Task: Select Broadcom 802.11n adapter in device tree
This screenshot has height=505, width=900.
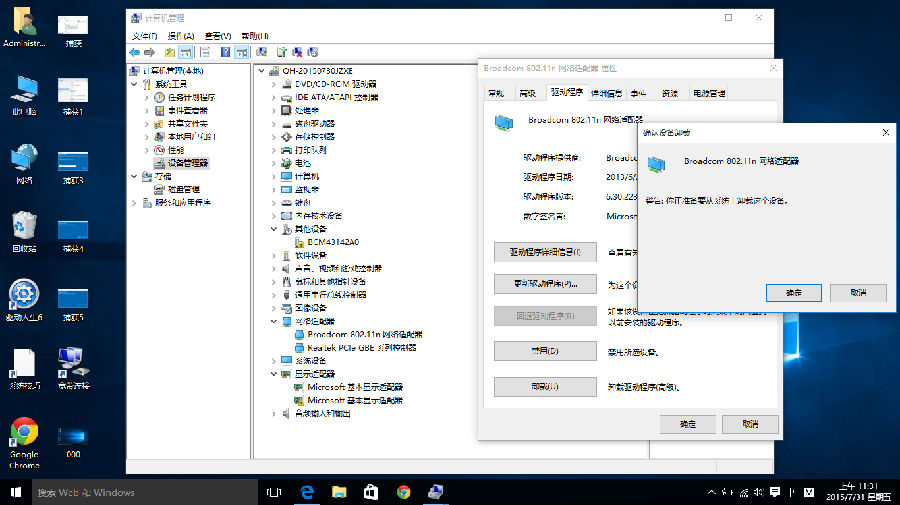Action: coord(364,334)
